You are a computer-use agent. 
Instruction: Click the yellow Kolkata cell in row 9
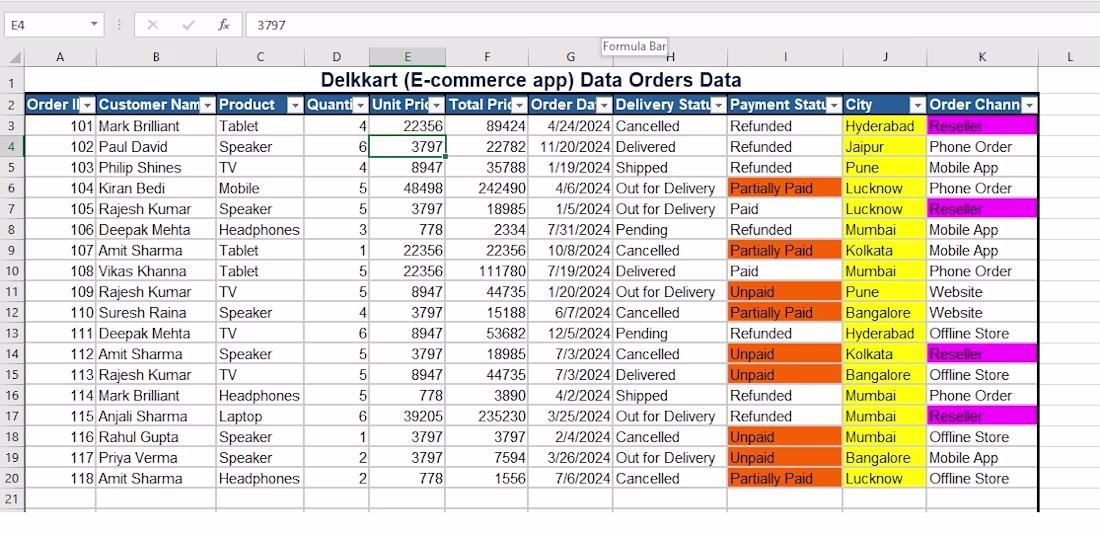point(885,251)
